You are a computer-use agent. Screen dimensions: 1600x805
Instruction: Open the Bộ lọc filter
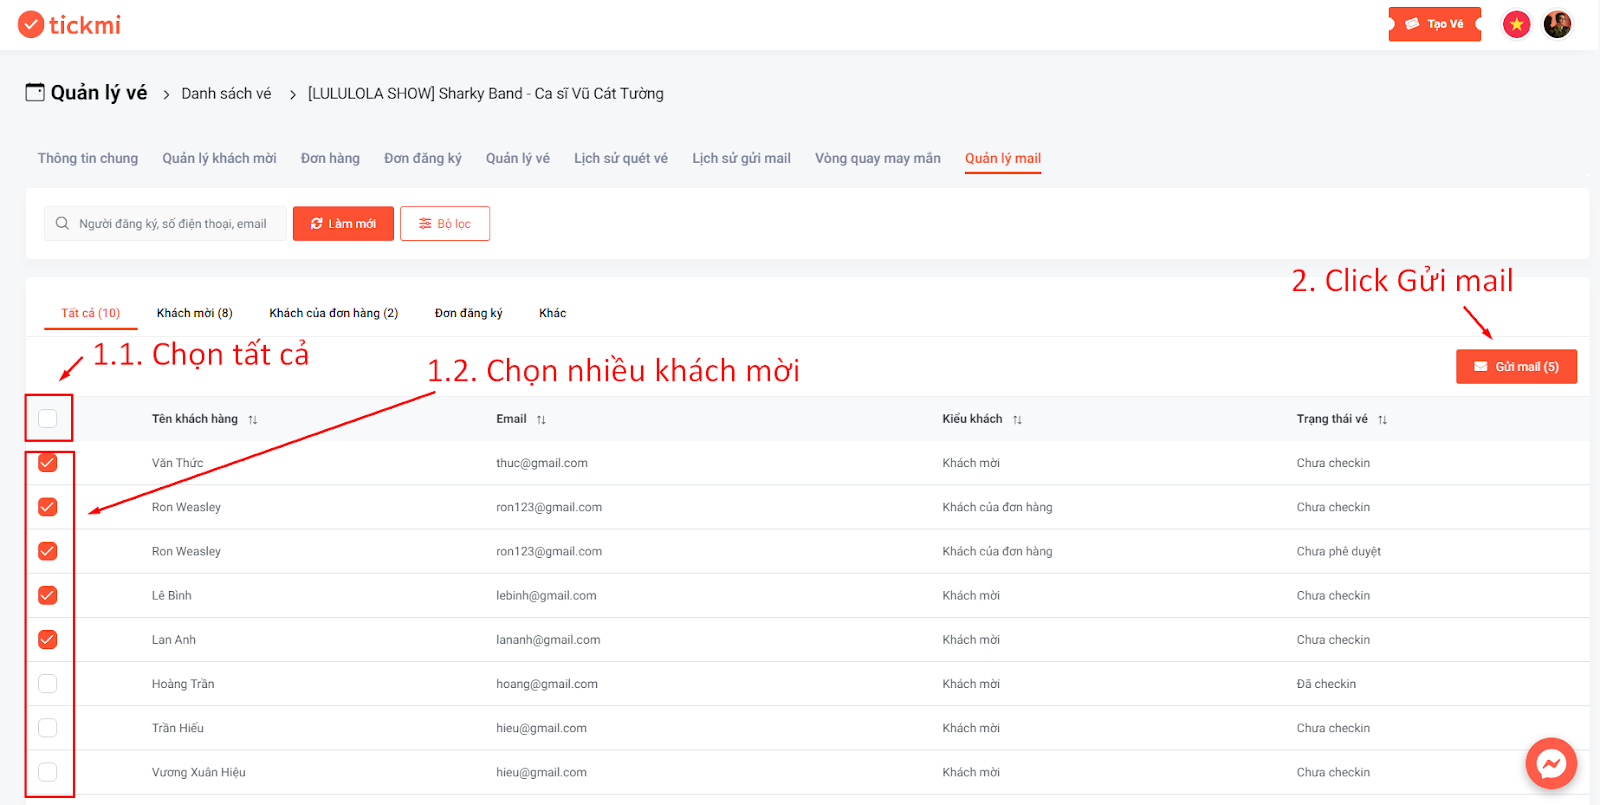(x=445, y=223)
